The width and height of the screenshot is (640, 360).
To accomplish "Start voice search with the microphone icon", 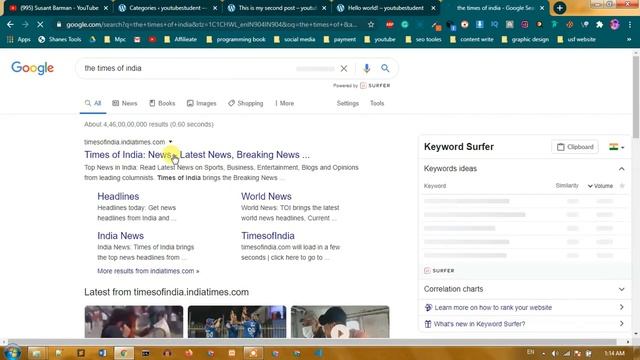I will coord(366,68).
